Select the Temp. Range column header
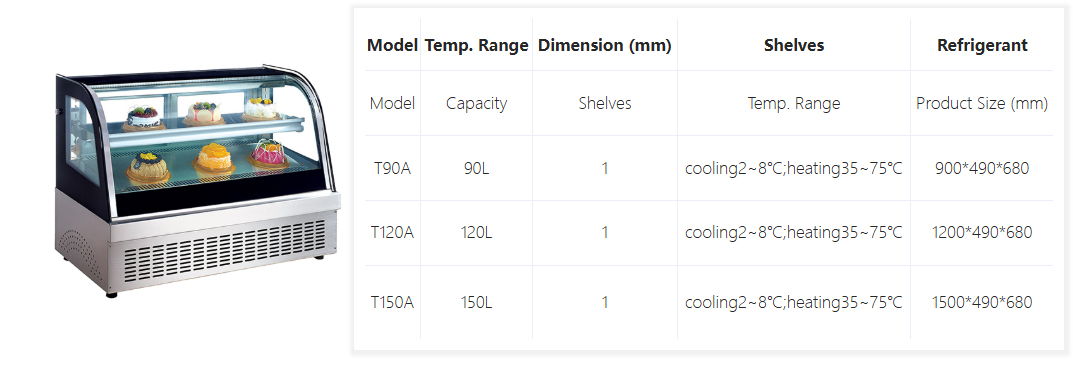The image size is (1073, 390). [x=476, y=45]
